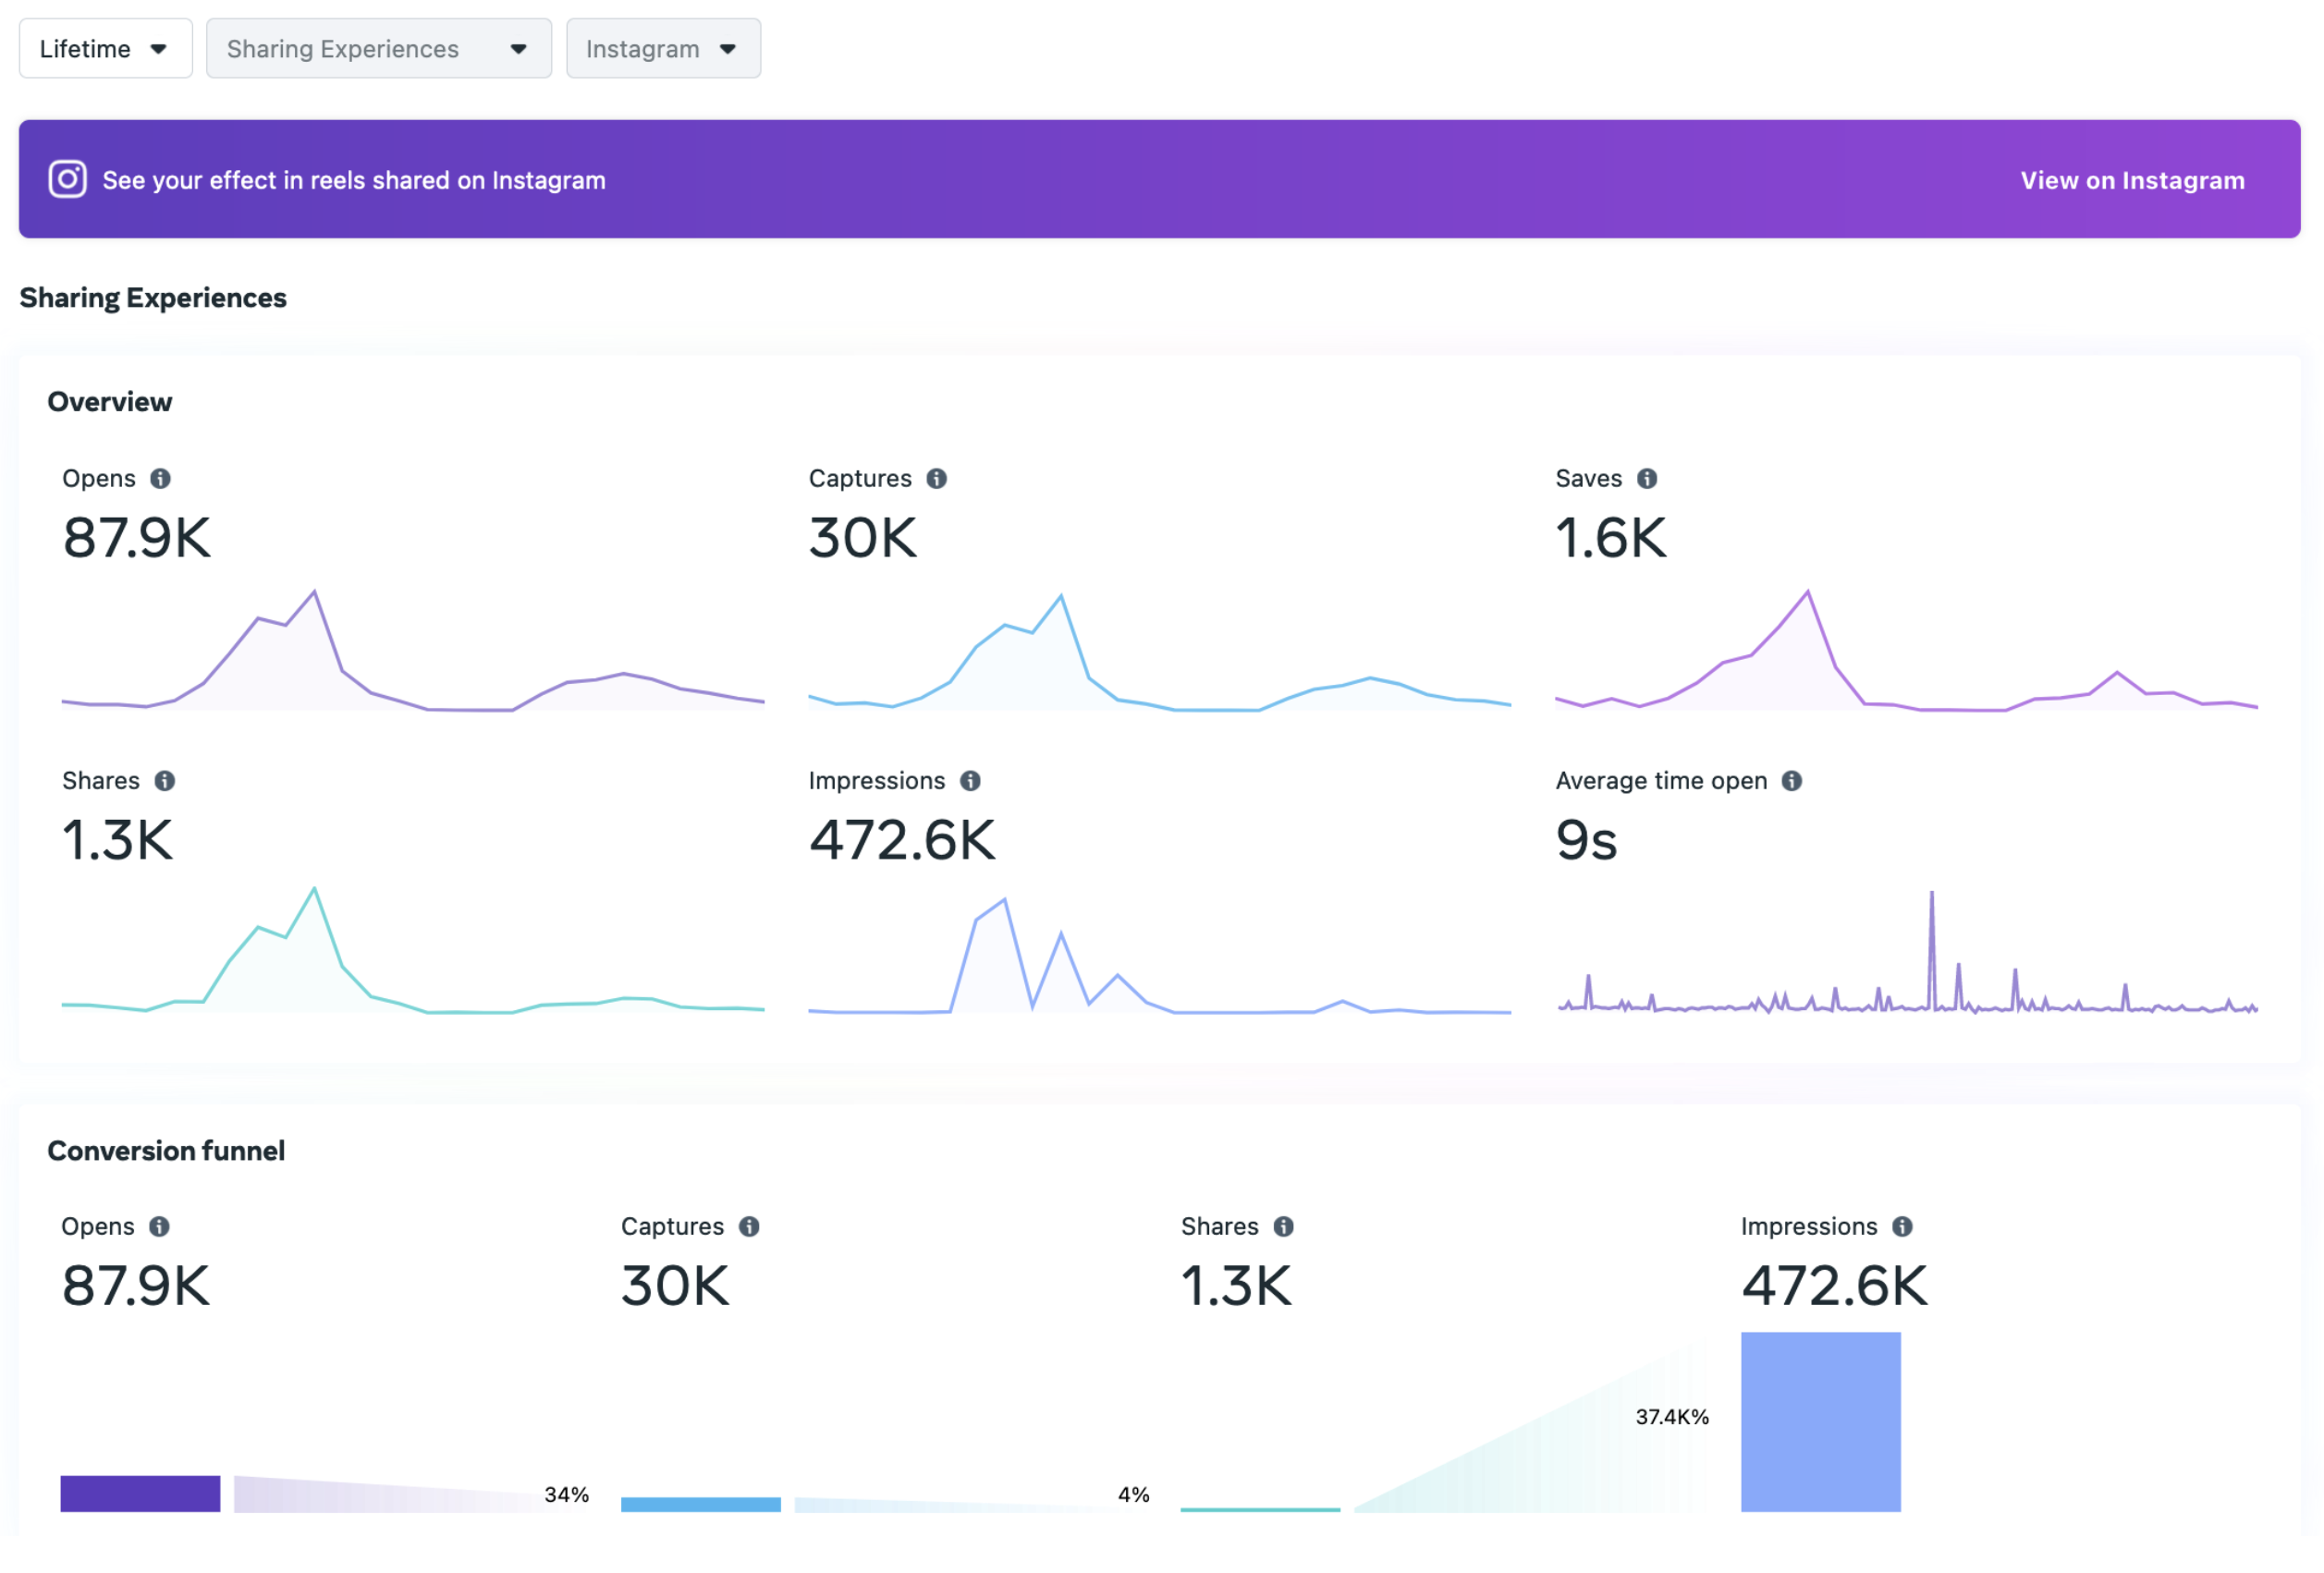Click the reels shared on Instagram banner text

tap(354, 181)
